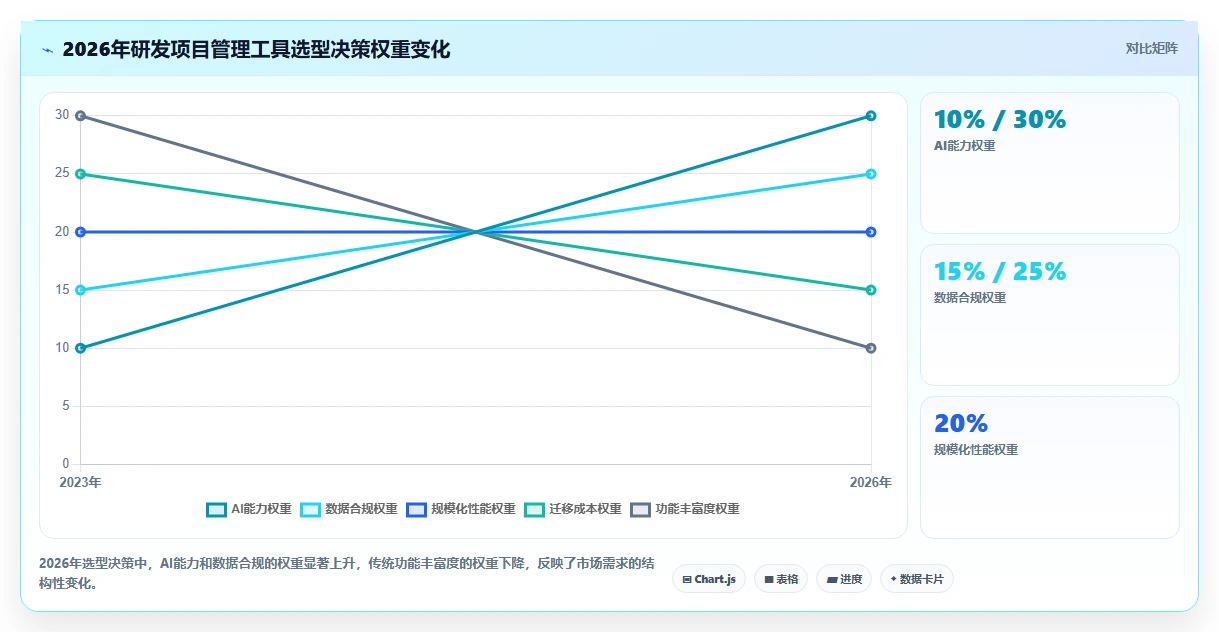Click the 2026 point of AI能力 at 30
This screenshot has height=632, width=1219.
coord(871,116)
